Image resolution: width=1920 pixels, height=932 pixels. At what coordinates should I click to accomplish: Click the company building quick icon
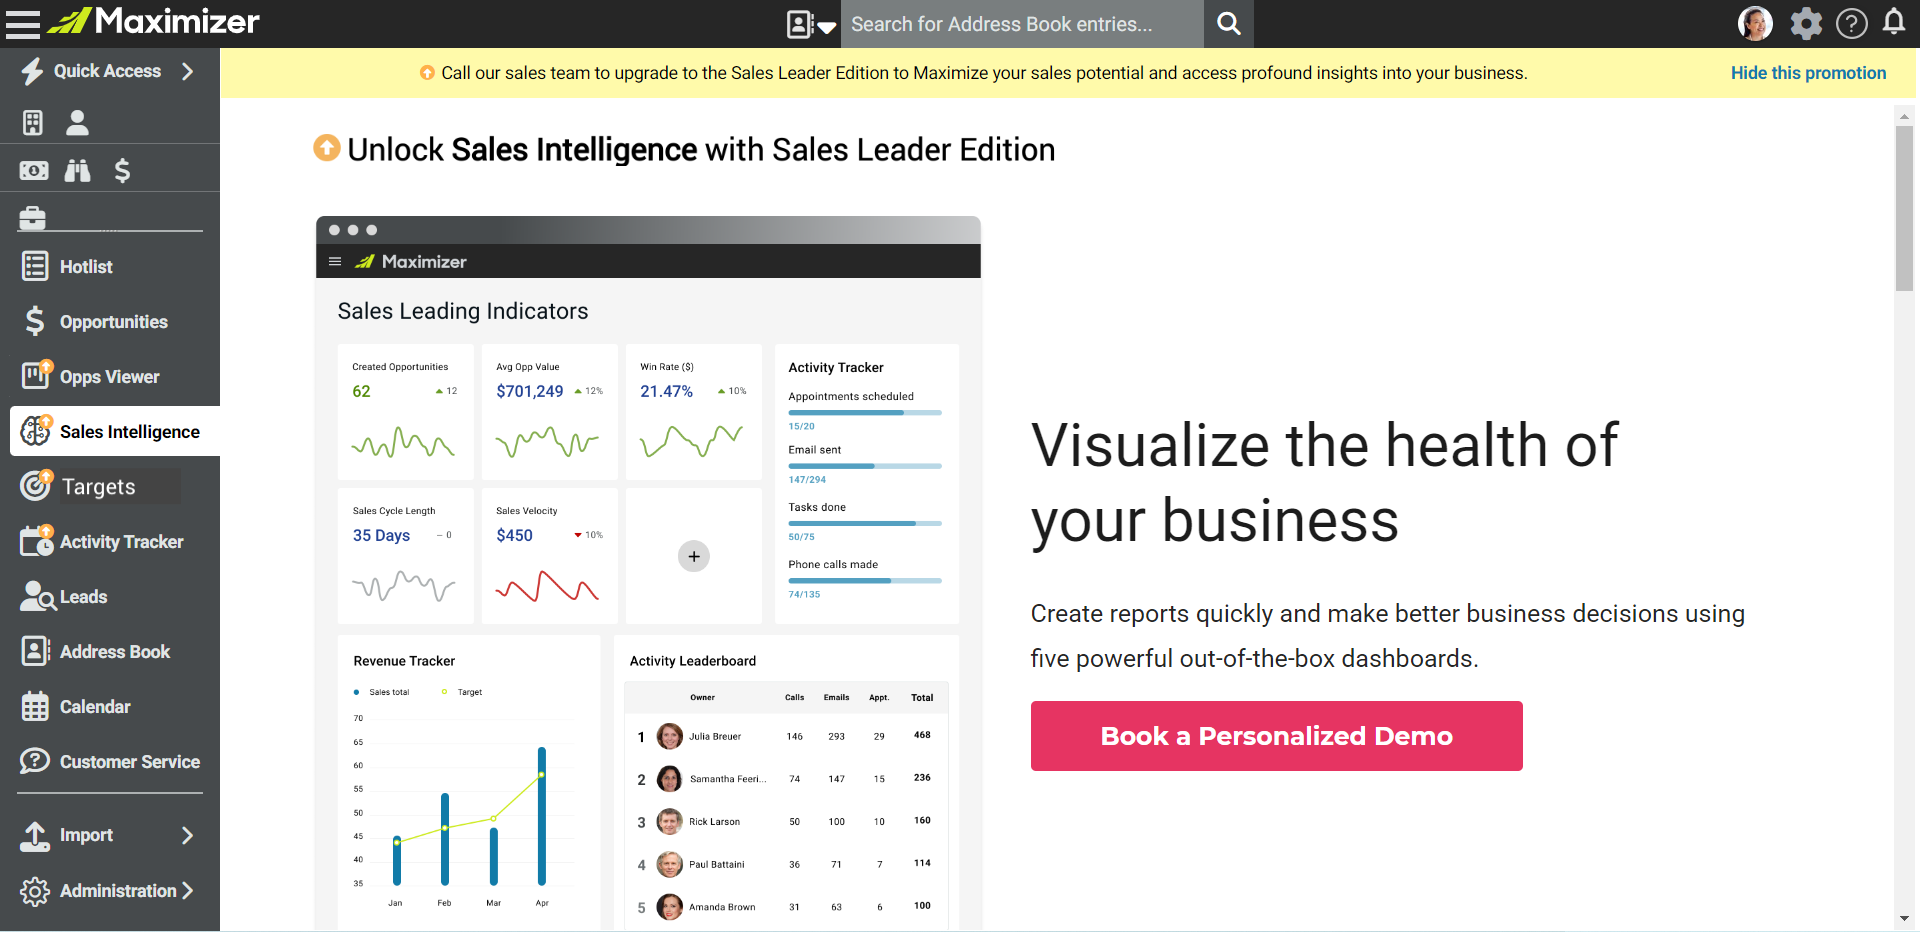point(33,123)
